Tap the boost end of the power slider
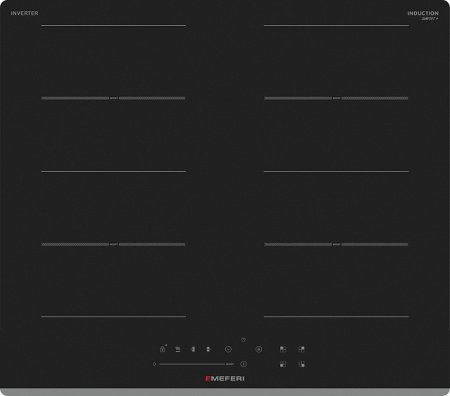The height and width of the screenshot is (396, 450). coord(230,364)
